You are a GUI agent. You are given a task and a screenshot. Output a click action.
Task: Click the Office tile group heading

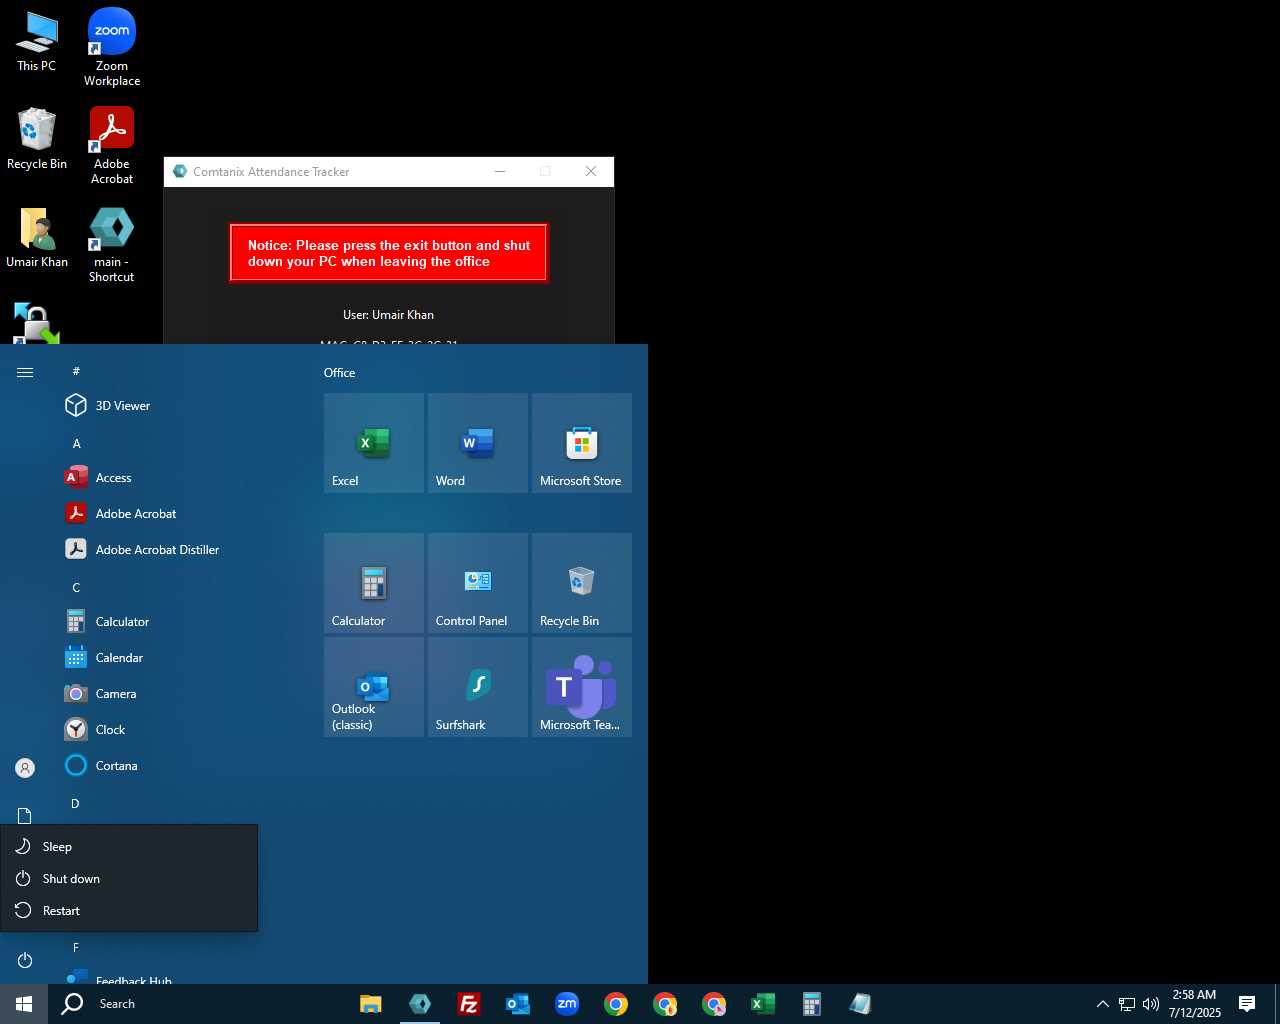[x=340, y=373]
